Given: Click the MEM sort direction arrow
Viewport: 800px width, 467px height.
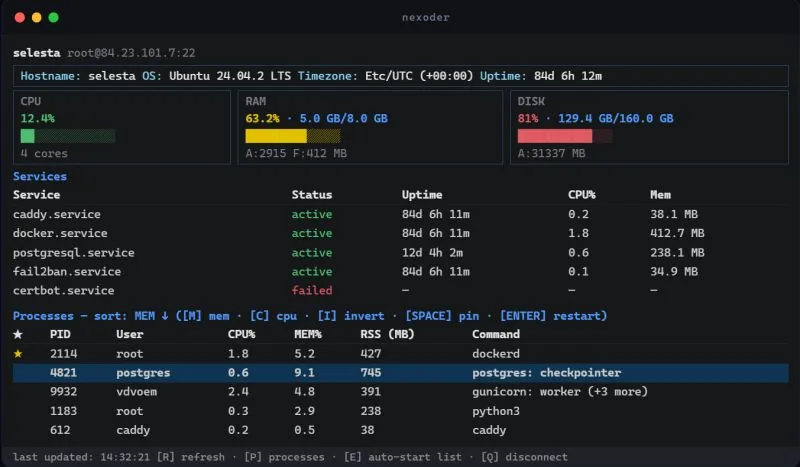Looking at the screenshot, I should click(165, 316).
